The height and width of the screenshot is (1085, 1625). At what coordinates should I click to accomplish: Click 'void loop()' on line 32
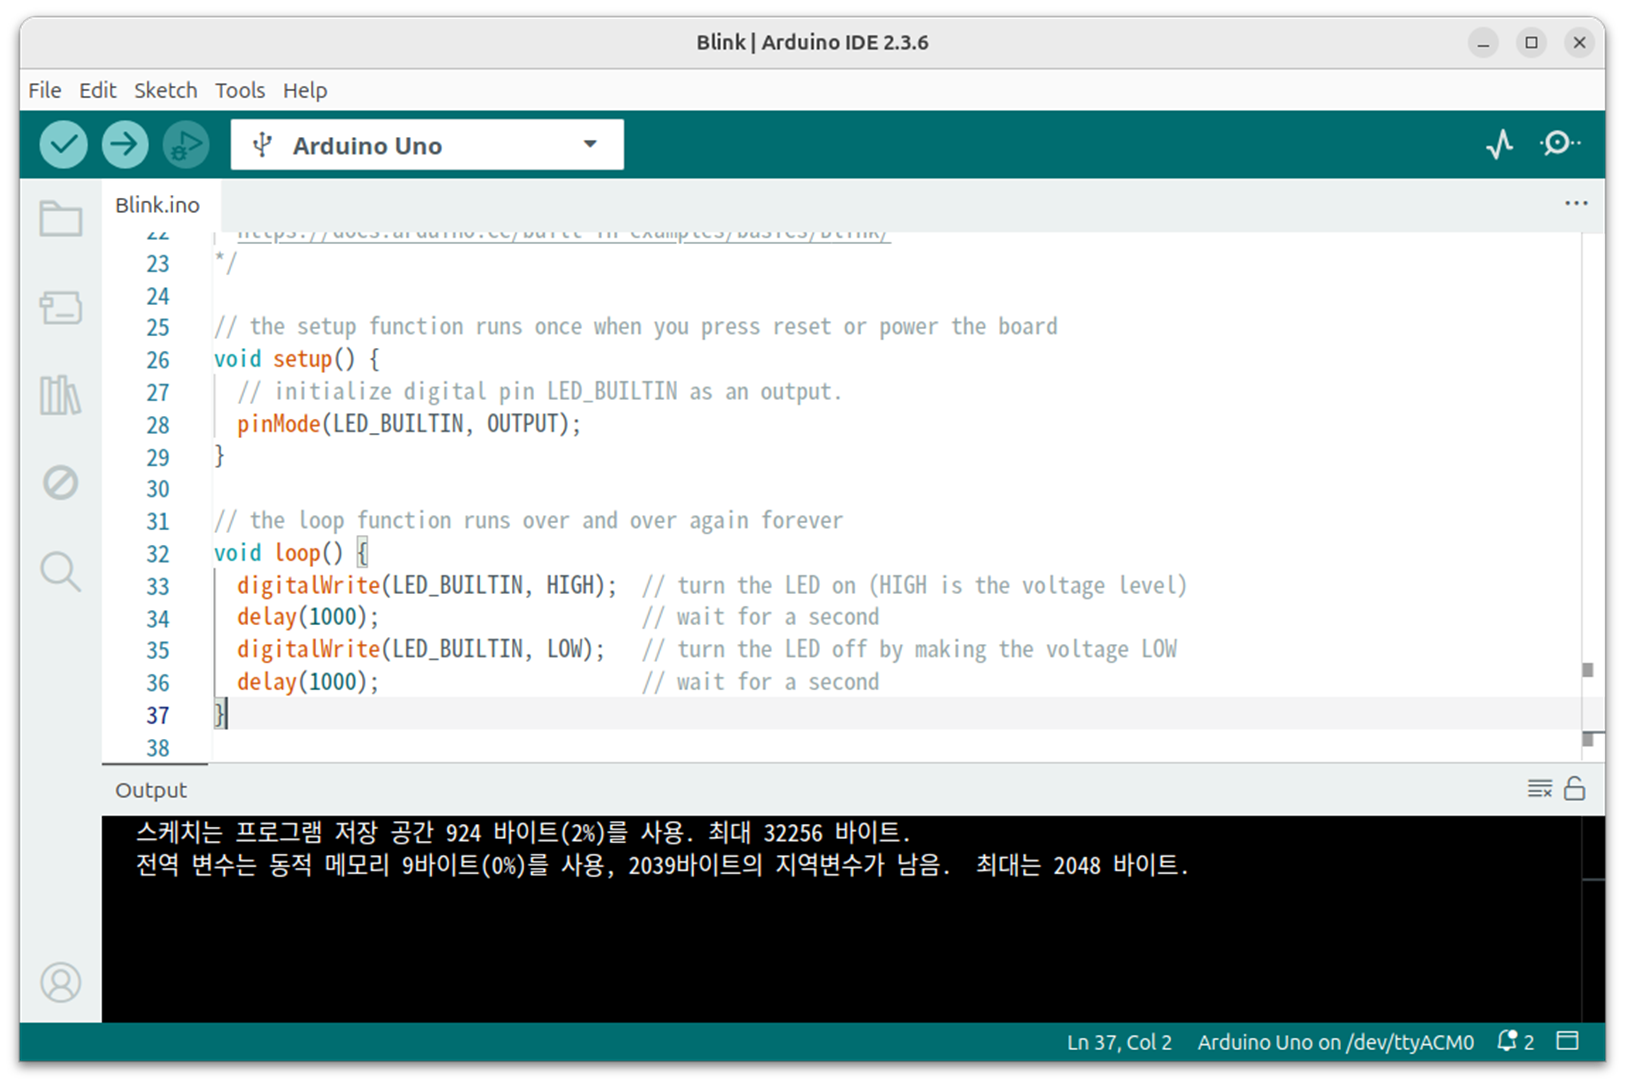279,553
